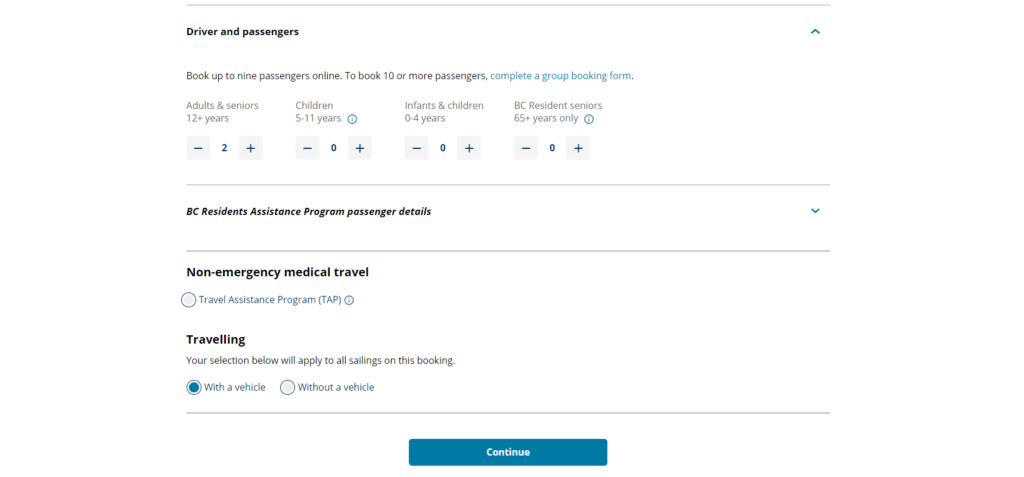Increase Adults & seniors passenger count
The image size is (1024, 477).
pyautogui.click(x=250, y=148)
